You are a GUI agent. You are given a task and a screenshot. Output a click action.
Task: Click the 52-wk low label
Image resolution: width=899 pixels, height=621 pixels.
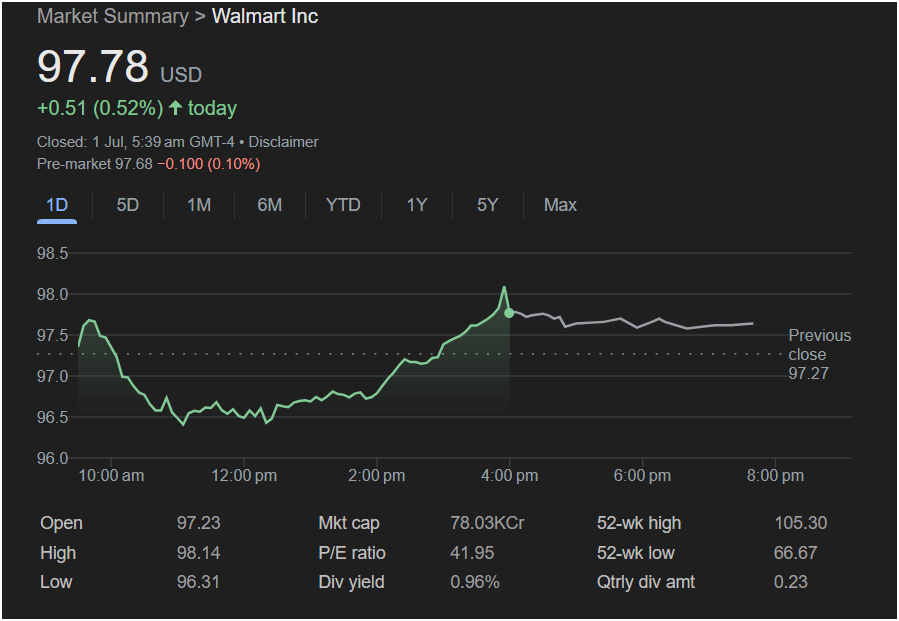click(635, 553)
